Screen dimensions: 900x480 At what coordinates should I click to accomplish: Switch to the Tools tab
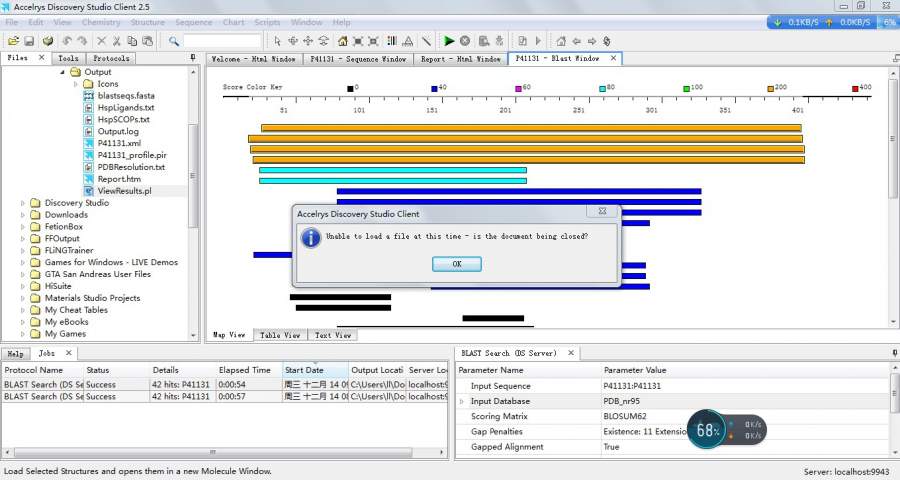point(68,58)
